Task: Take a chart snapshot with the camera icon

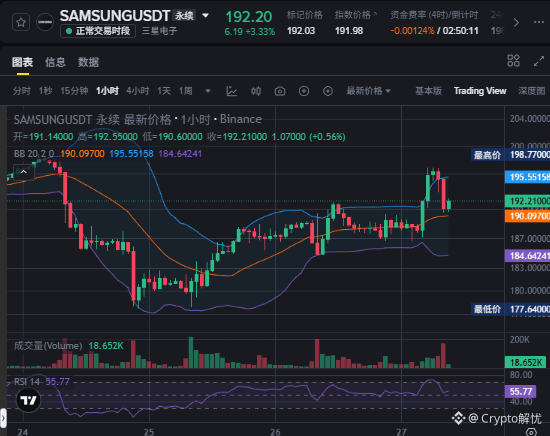Action: point(280,91)
